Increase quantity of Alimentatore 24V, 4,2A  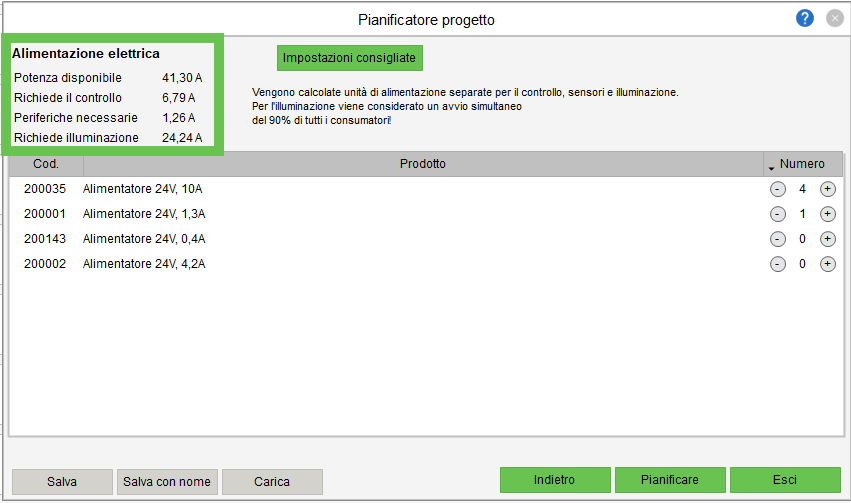[x=827, y=264]
